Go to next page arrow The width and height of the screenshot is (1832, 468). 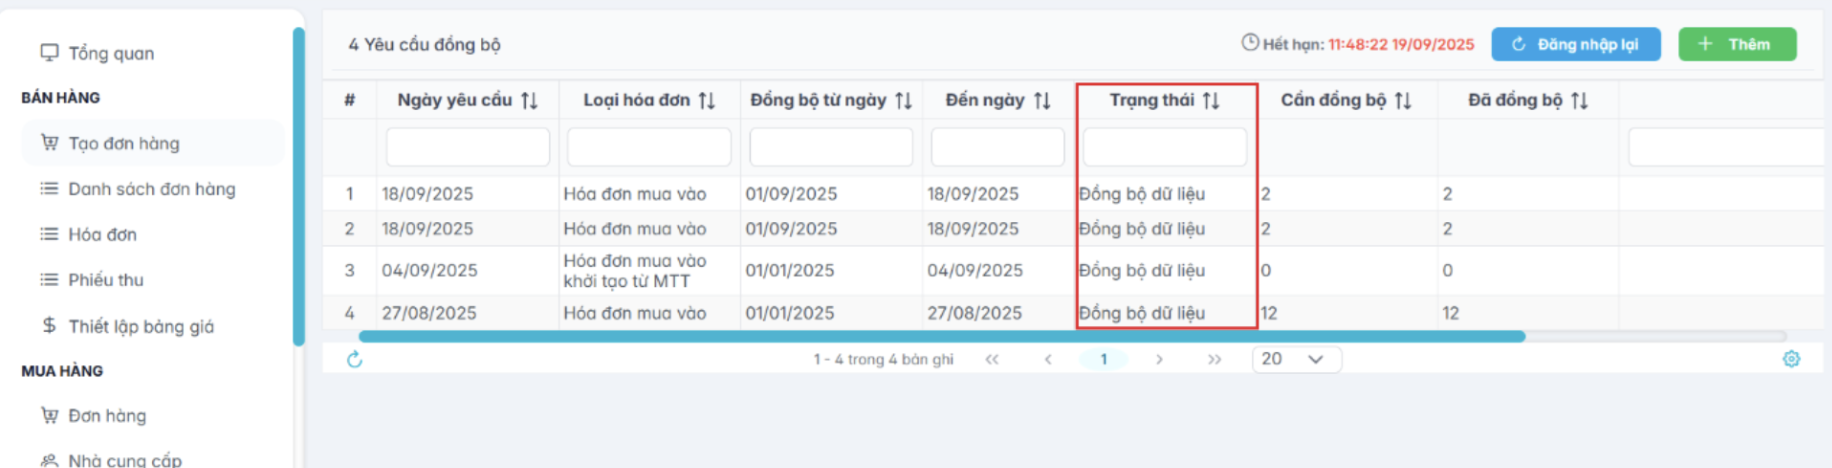point(1159,359)
